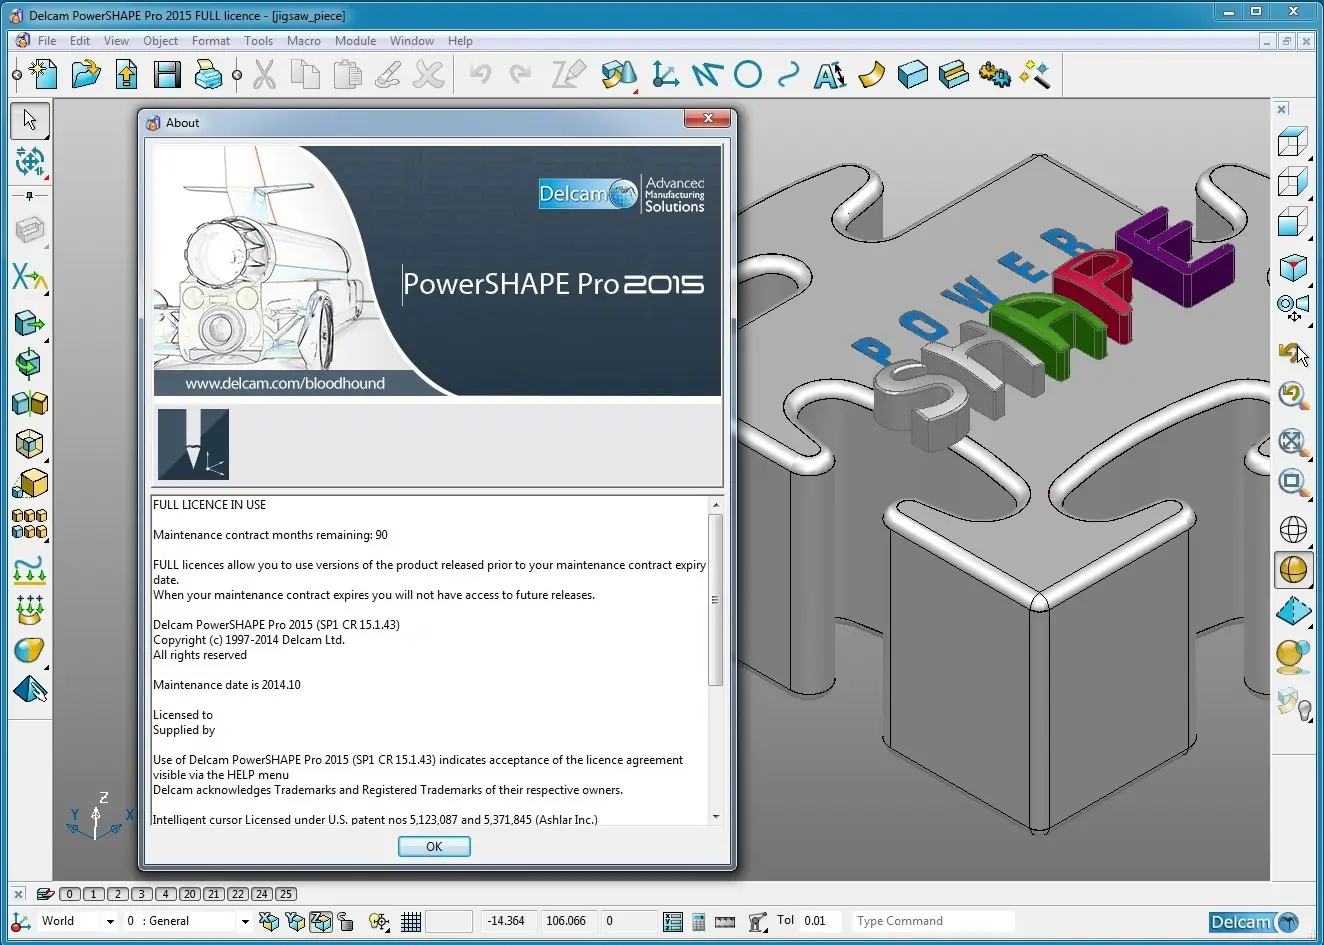Open the Tools menu
Viewport: 1324px width, 945px height.
pyautogui.click(x=258, y=41)
